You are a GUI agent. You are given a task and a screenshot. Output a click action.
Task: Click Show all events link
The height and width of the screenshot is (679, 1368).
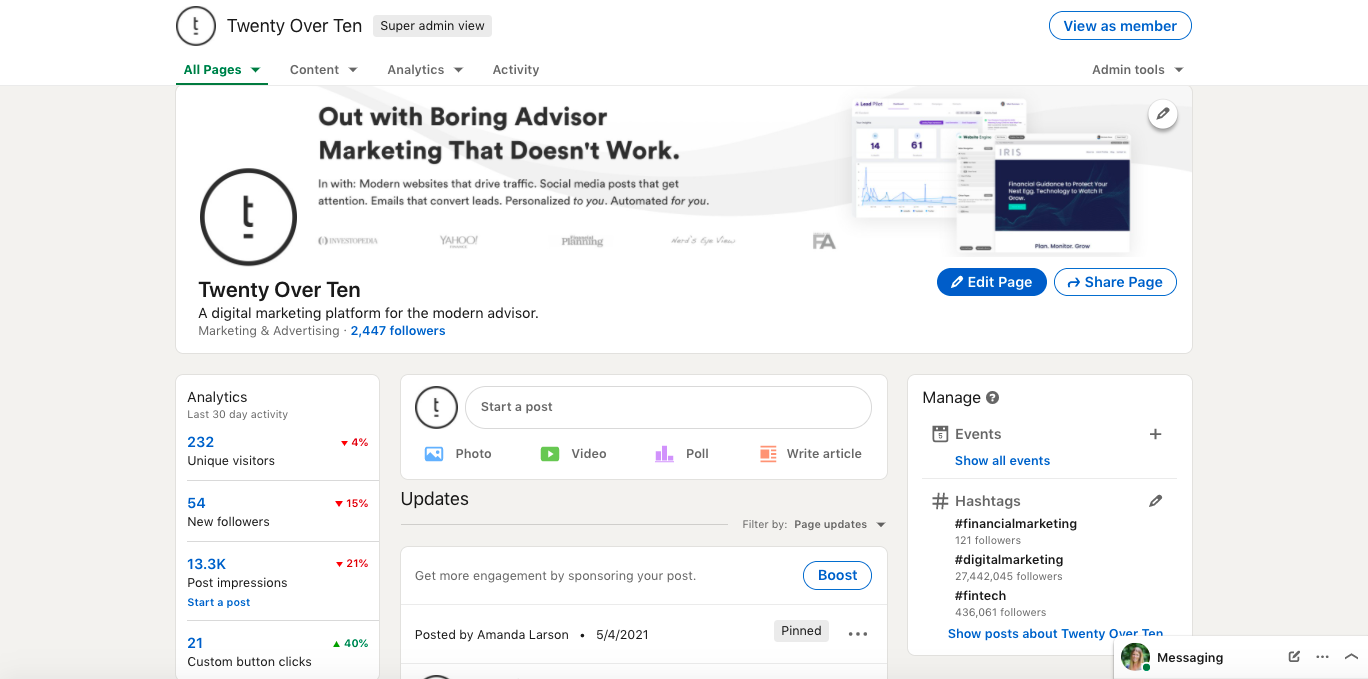(x=1002, y=461)
